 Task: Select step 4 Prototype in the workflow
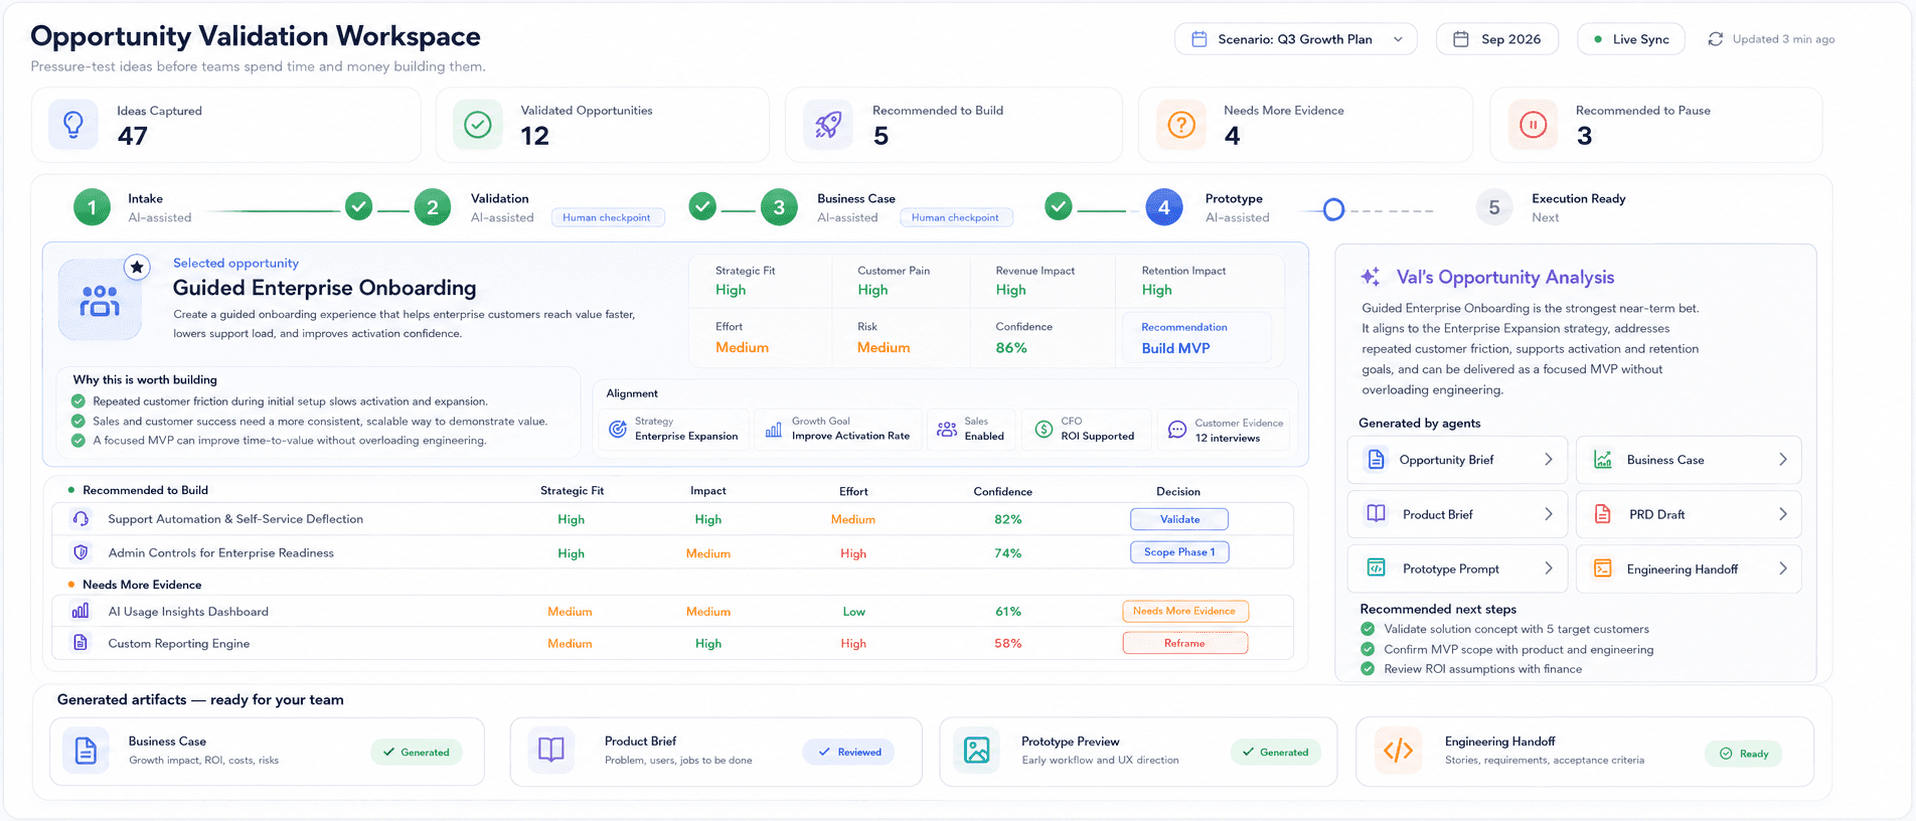coord(1164,208)
